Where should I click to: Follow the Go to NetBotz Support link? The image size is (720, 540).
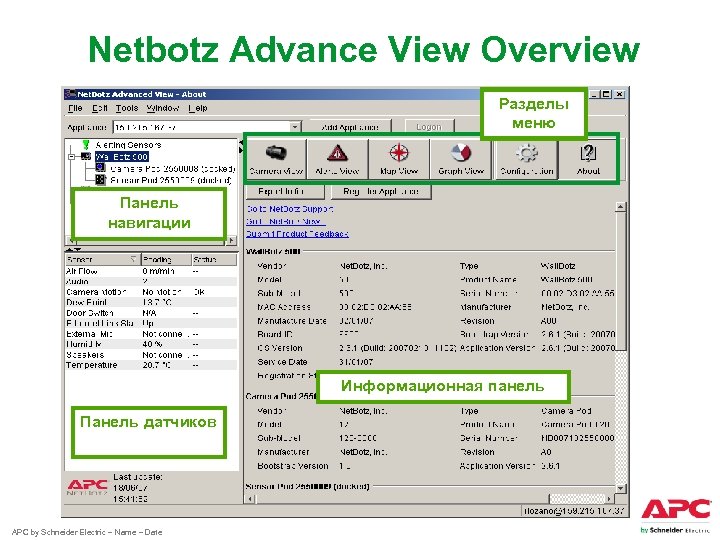click(x=290, y=209)
